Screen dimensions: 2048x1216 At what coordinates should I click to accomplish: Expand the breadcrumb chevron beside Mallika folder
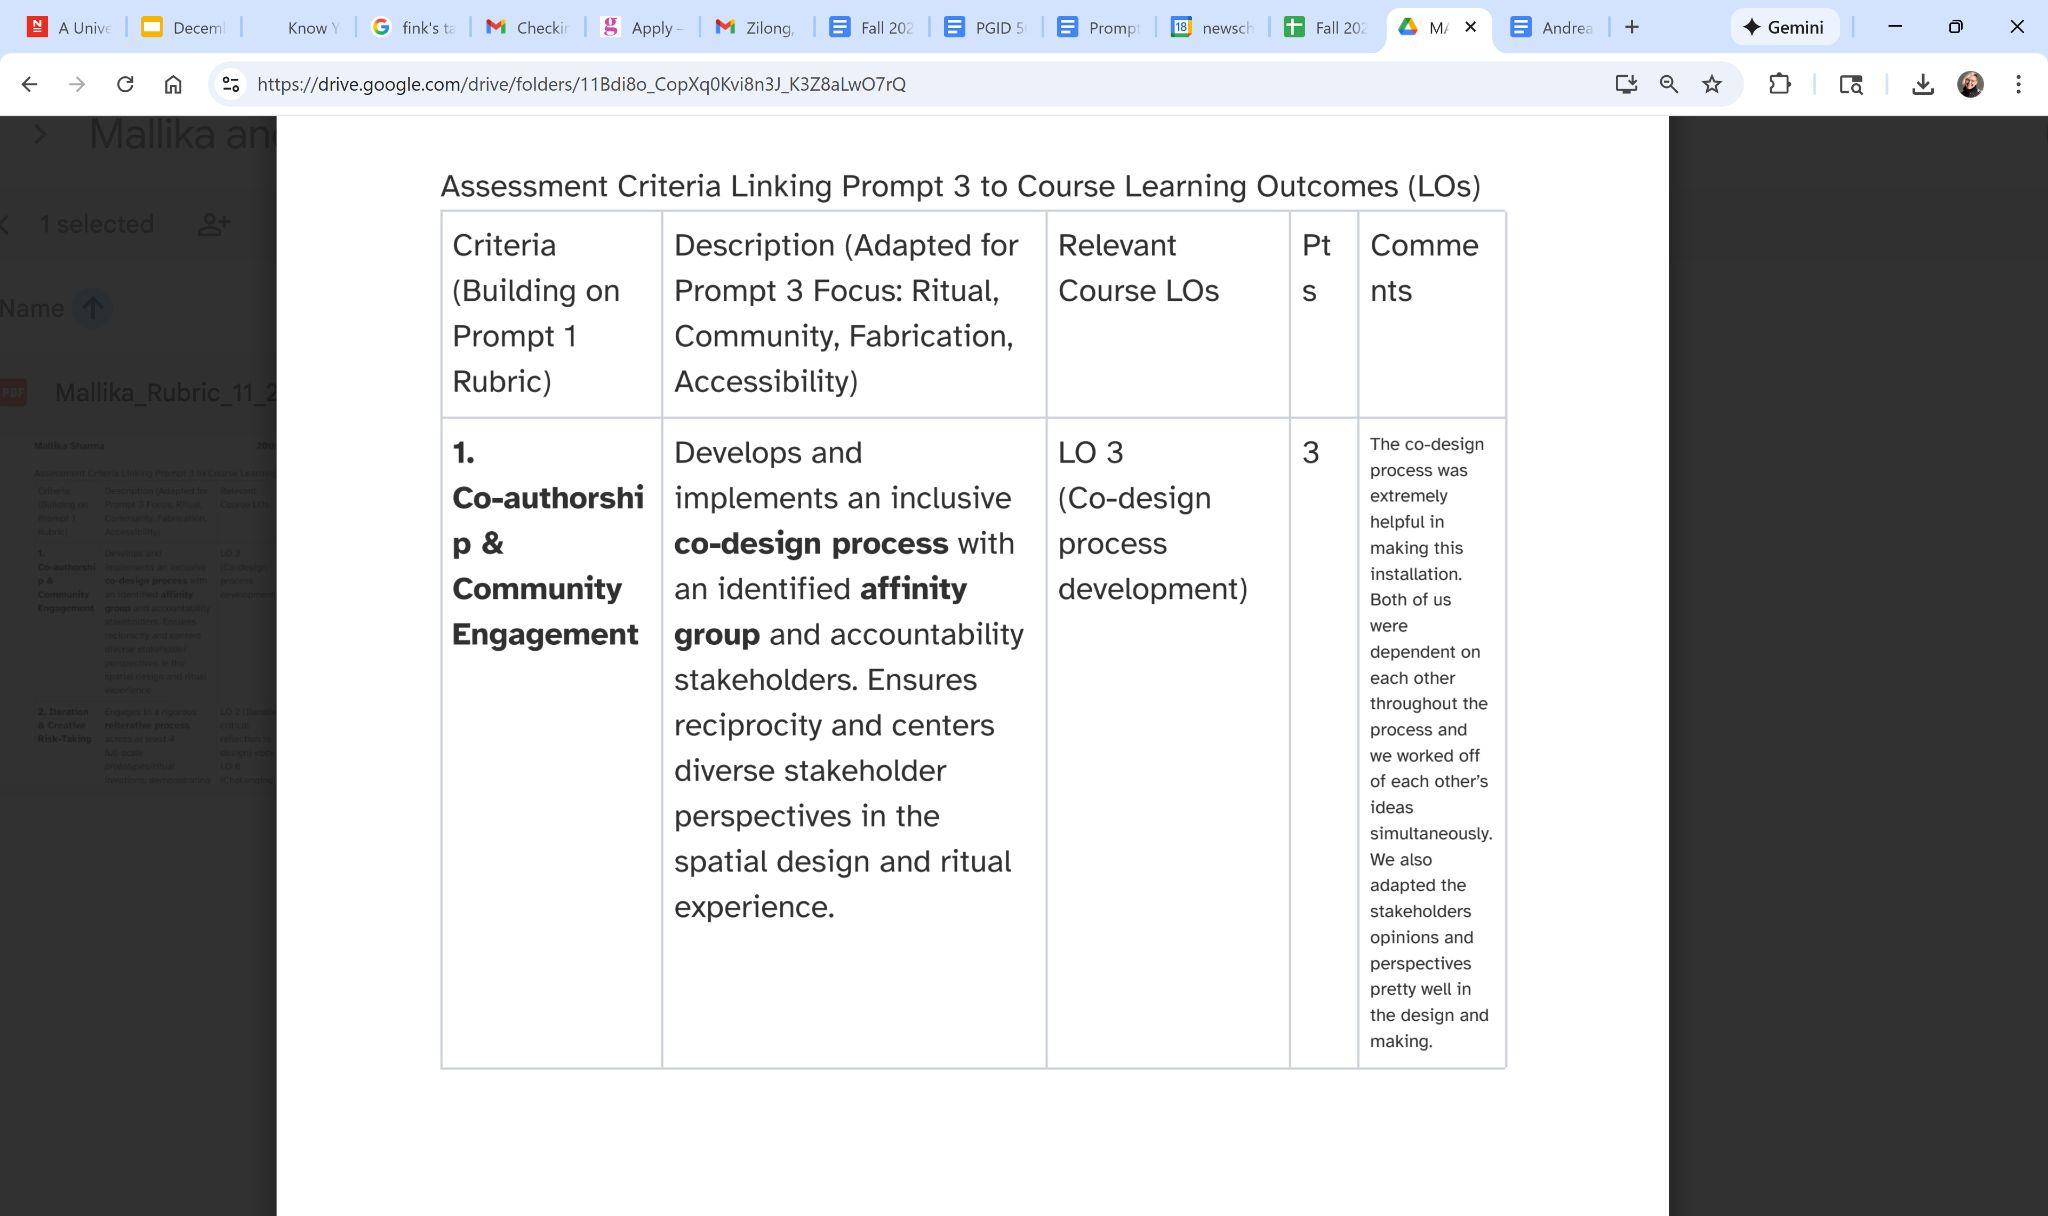[40, 134]
